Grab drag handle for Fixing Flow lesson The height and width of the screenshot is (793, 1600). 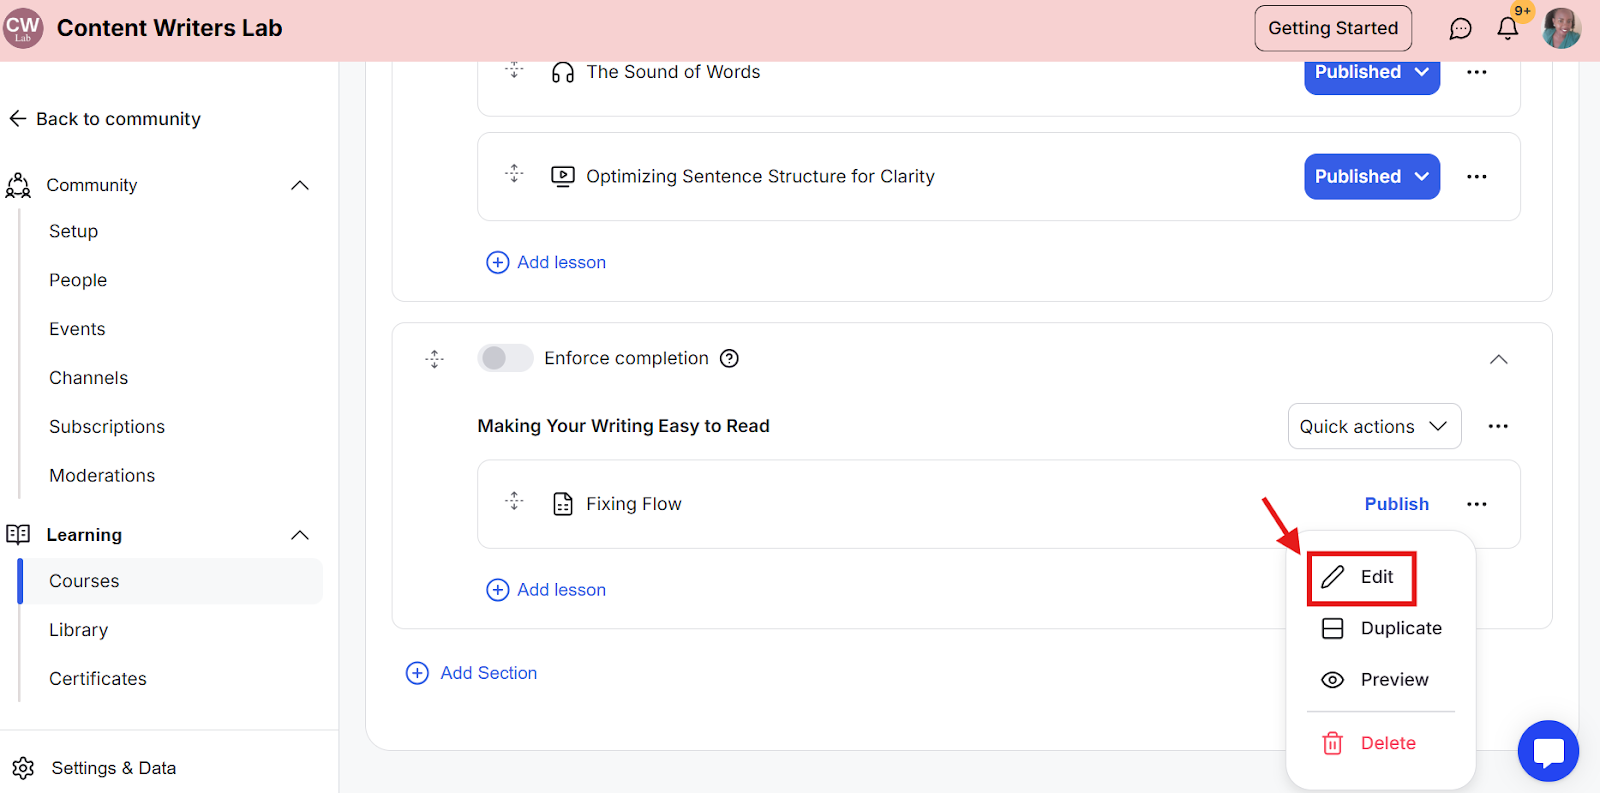coord(514,501)
